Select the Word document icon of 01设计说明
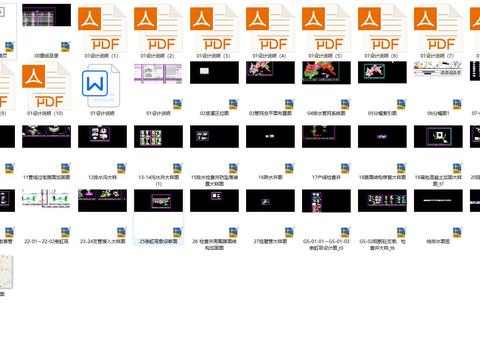This screenshot has width=480, height=360. pos(101,86)
